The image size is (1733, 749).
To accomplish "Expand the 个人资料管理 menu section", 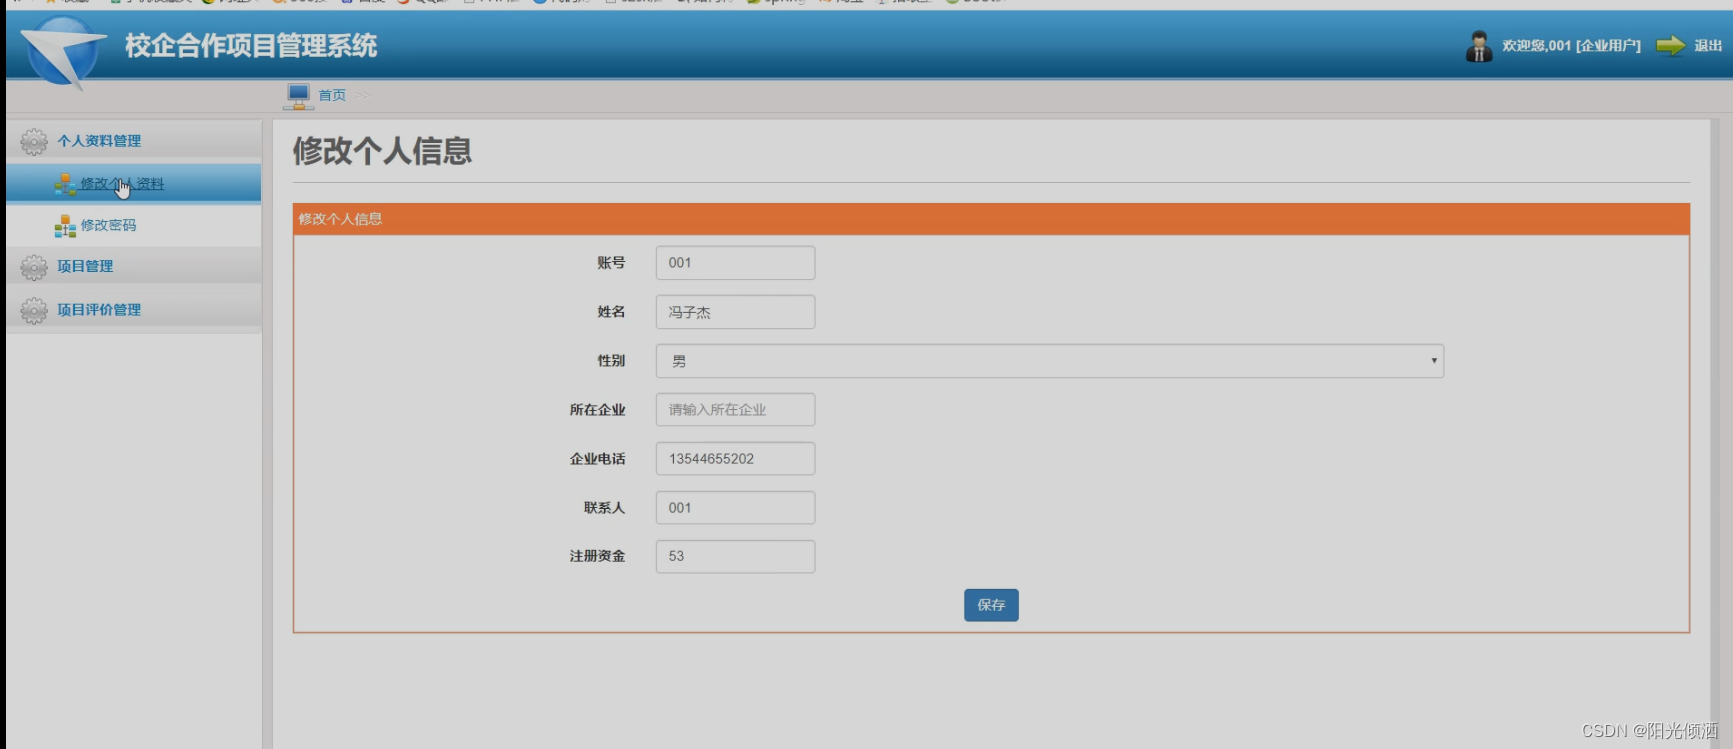I will (x=133, y=141).
